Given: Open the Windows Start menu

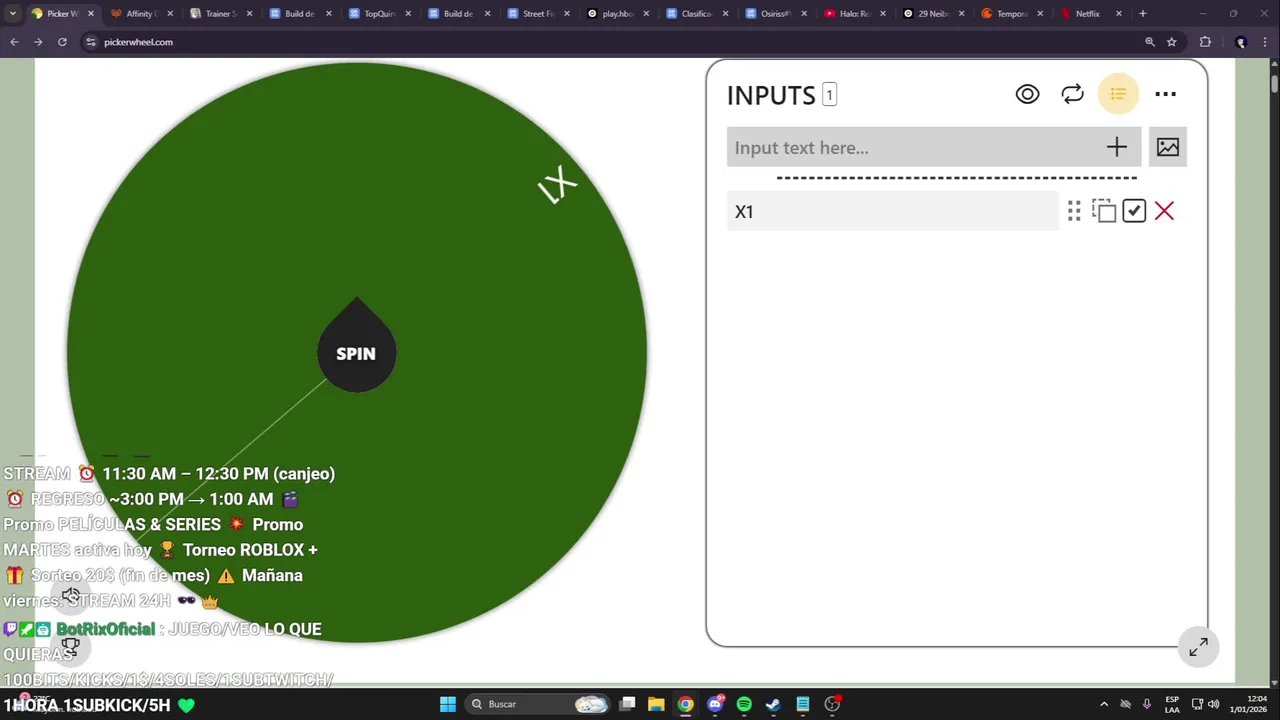Looking at the screenshot, I should (x=448, y=704).
